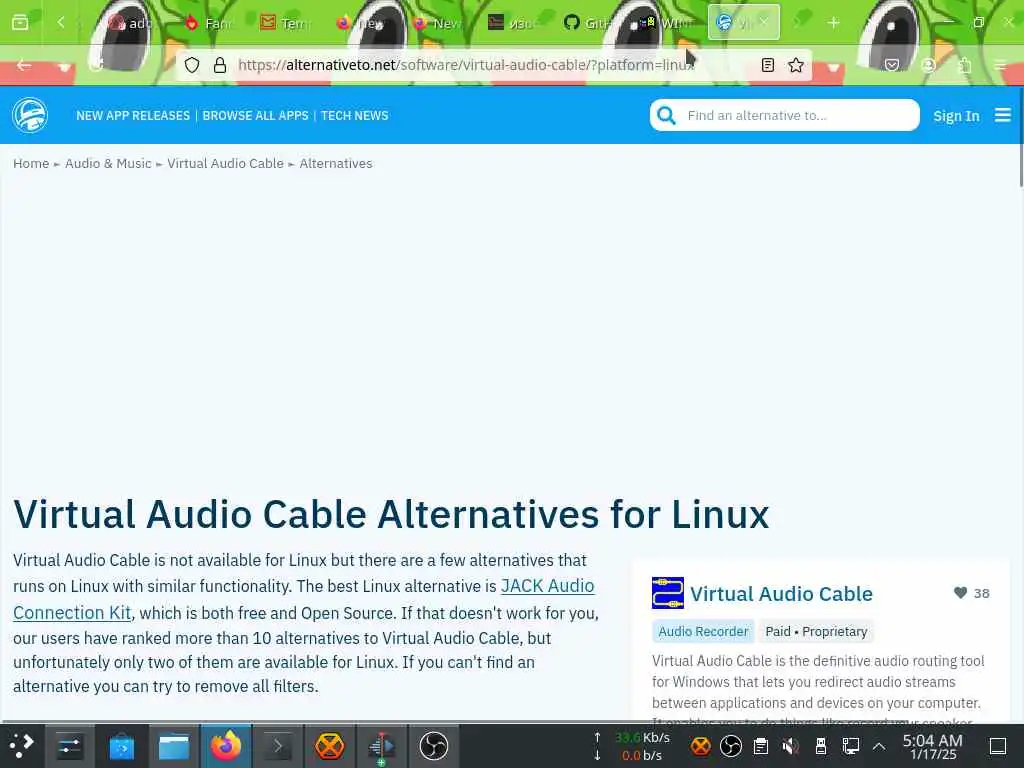1024x768 pixels.
Task: Open Firefox account menu
Action: click(x=929, y=65)
